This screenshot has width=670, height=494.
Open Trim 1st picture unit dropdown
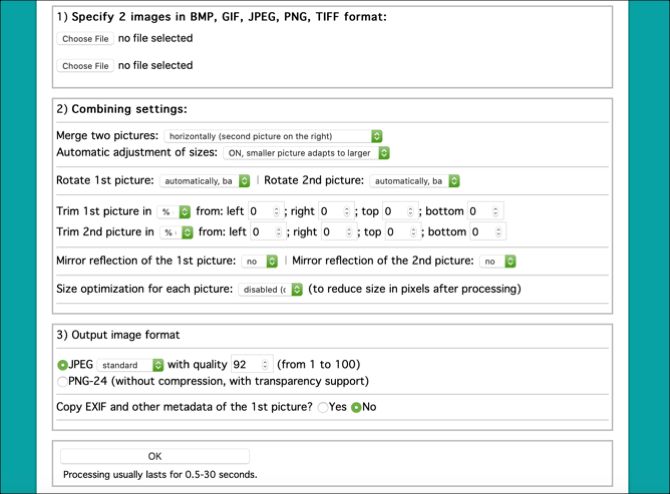click(175, 212)
